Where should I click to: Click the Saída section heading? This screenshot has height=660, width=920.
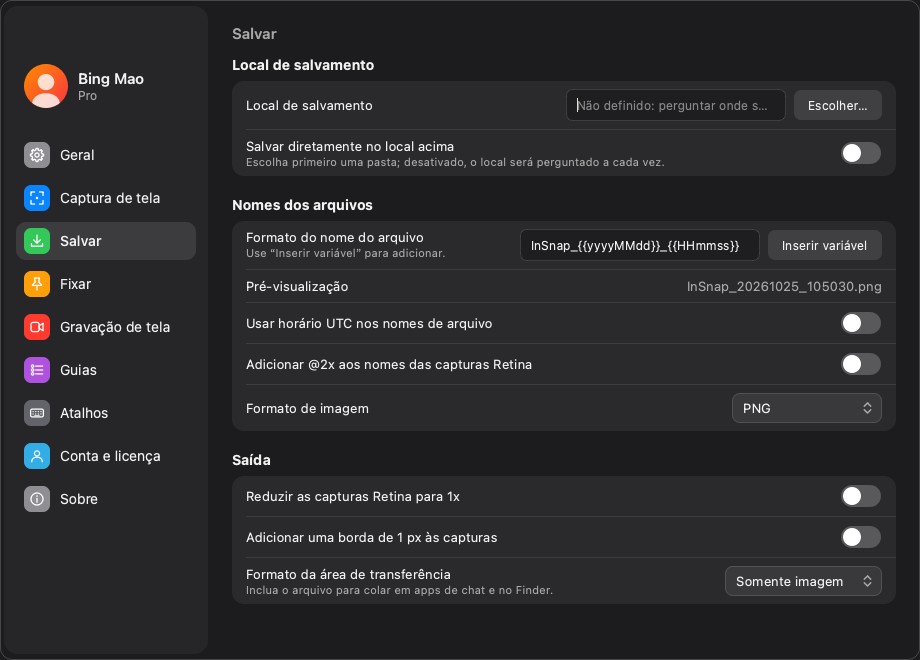click(251, 460)
